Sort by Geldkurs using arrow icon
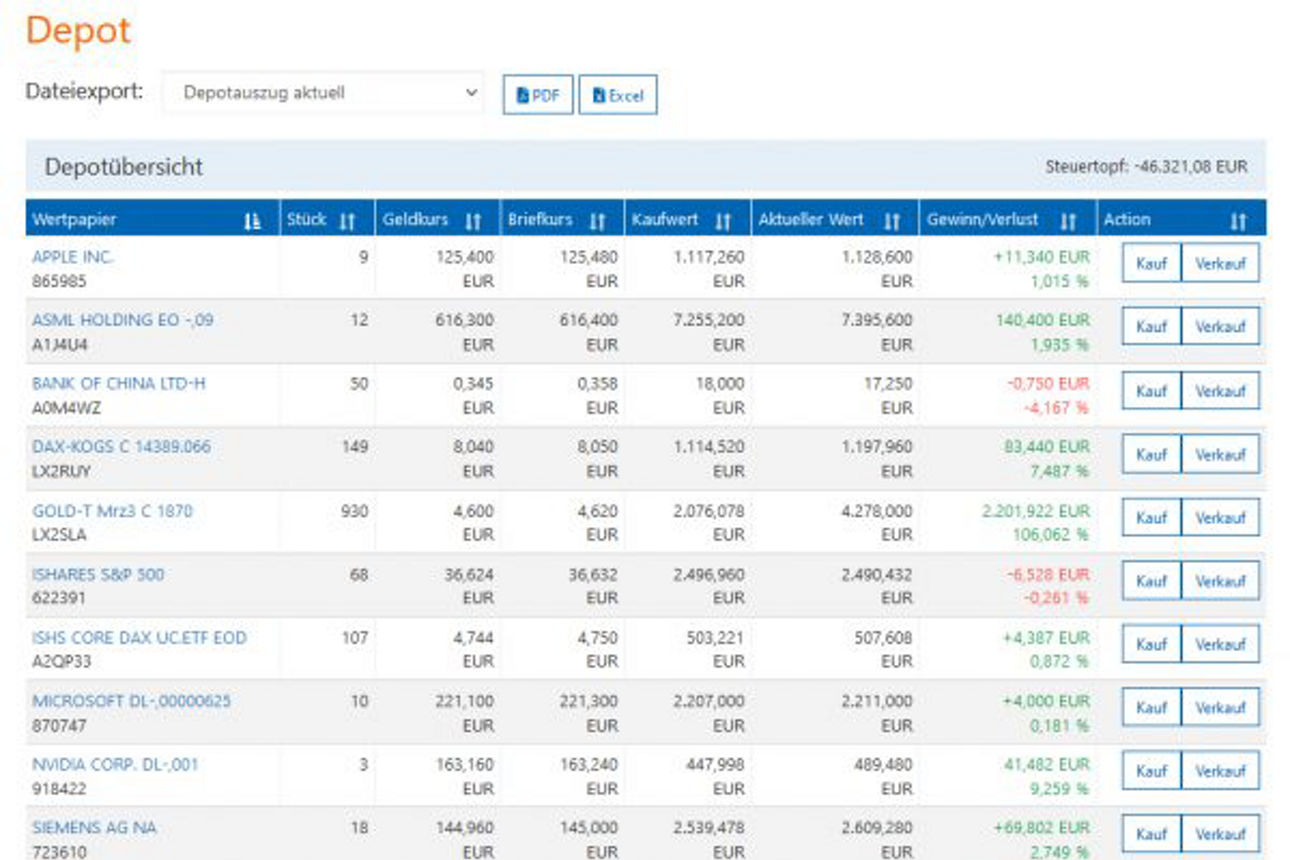The height and width of the screenshot is (860, 1290). pyautogui.click(x=474, y=221)
